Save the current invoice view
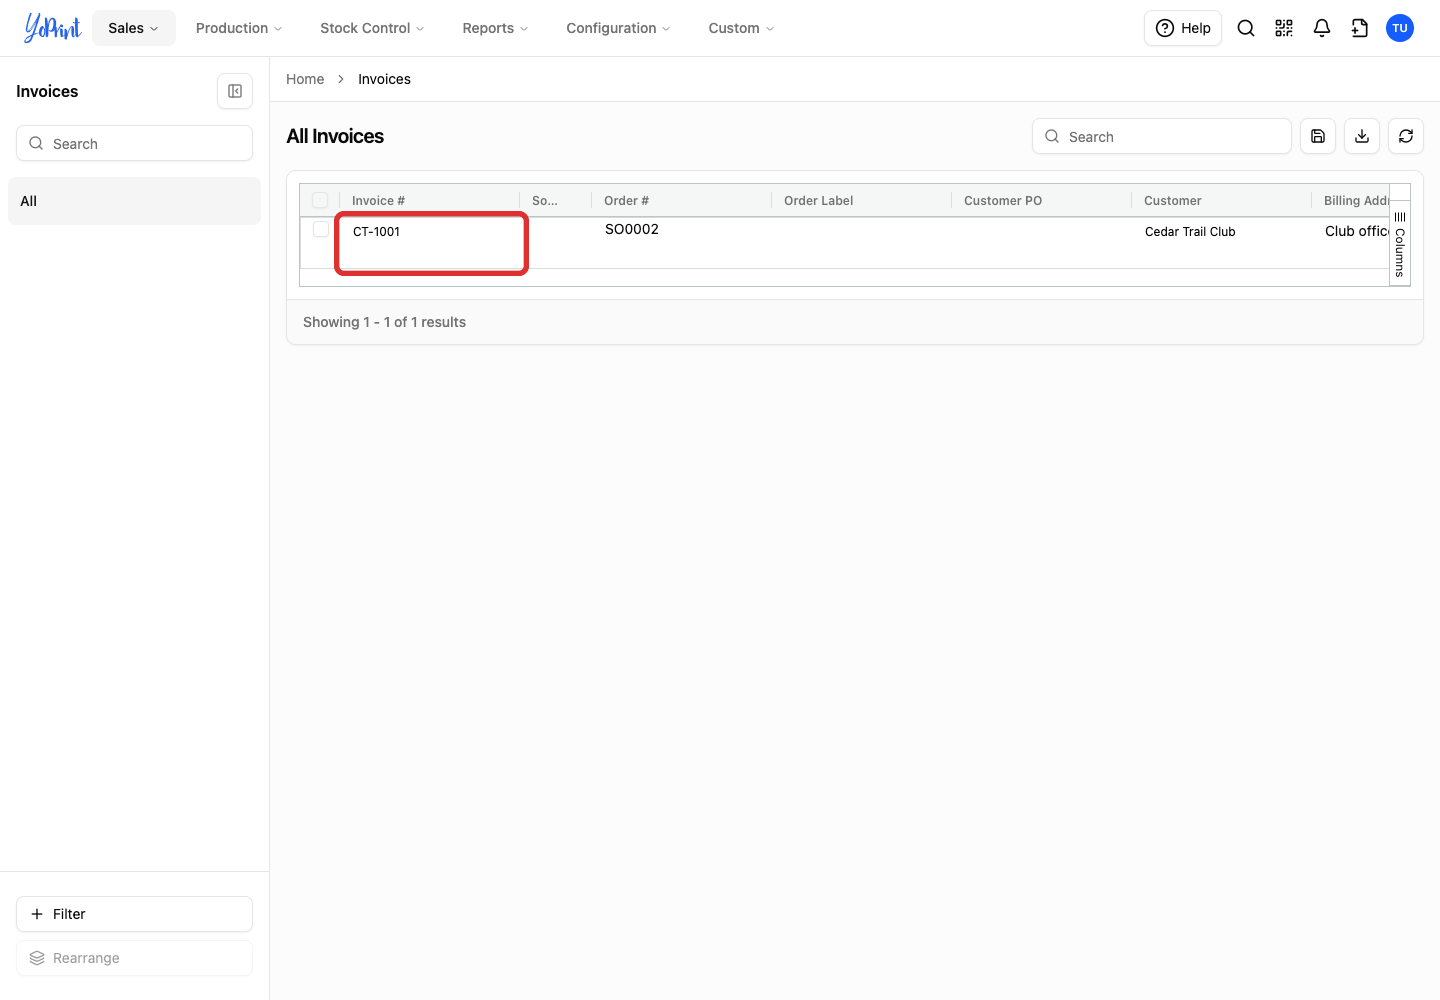The height and width of the screenshot is (1000, 1440). [1318, 136]
